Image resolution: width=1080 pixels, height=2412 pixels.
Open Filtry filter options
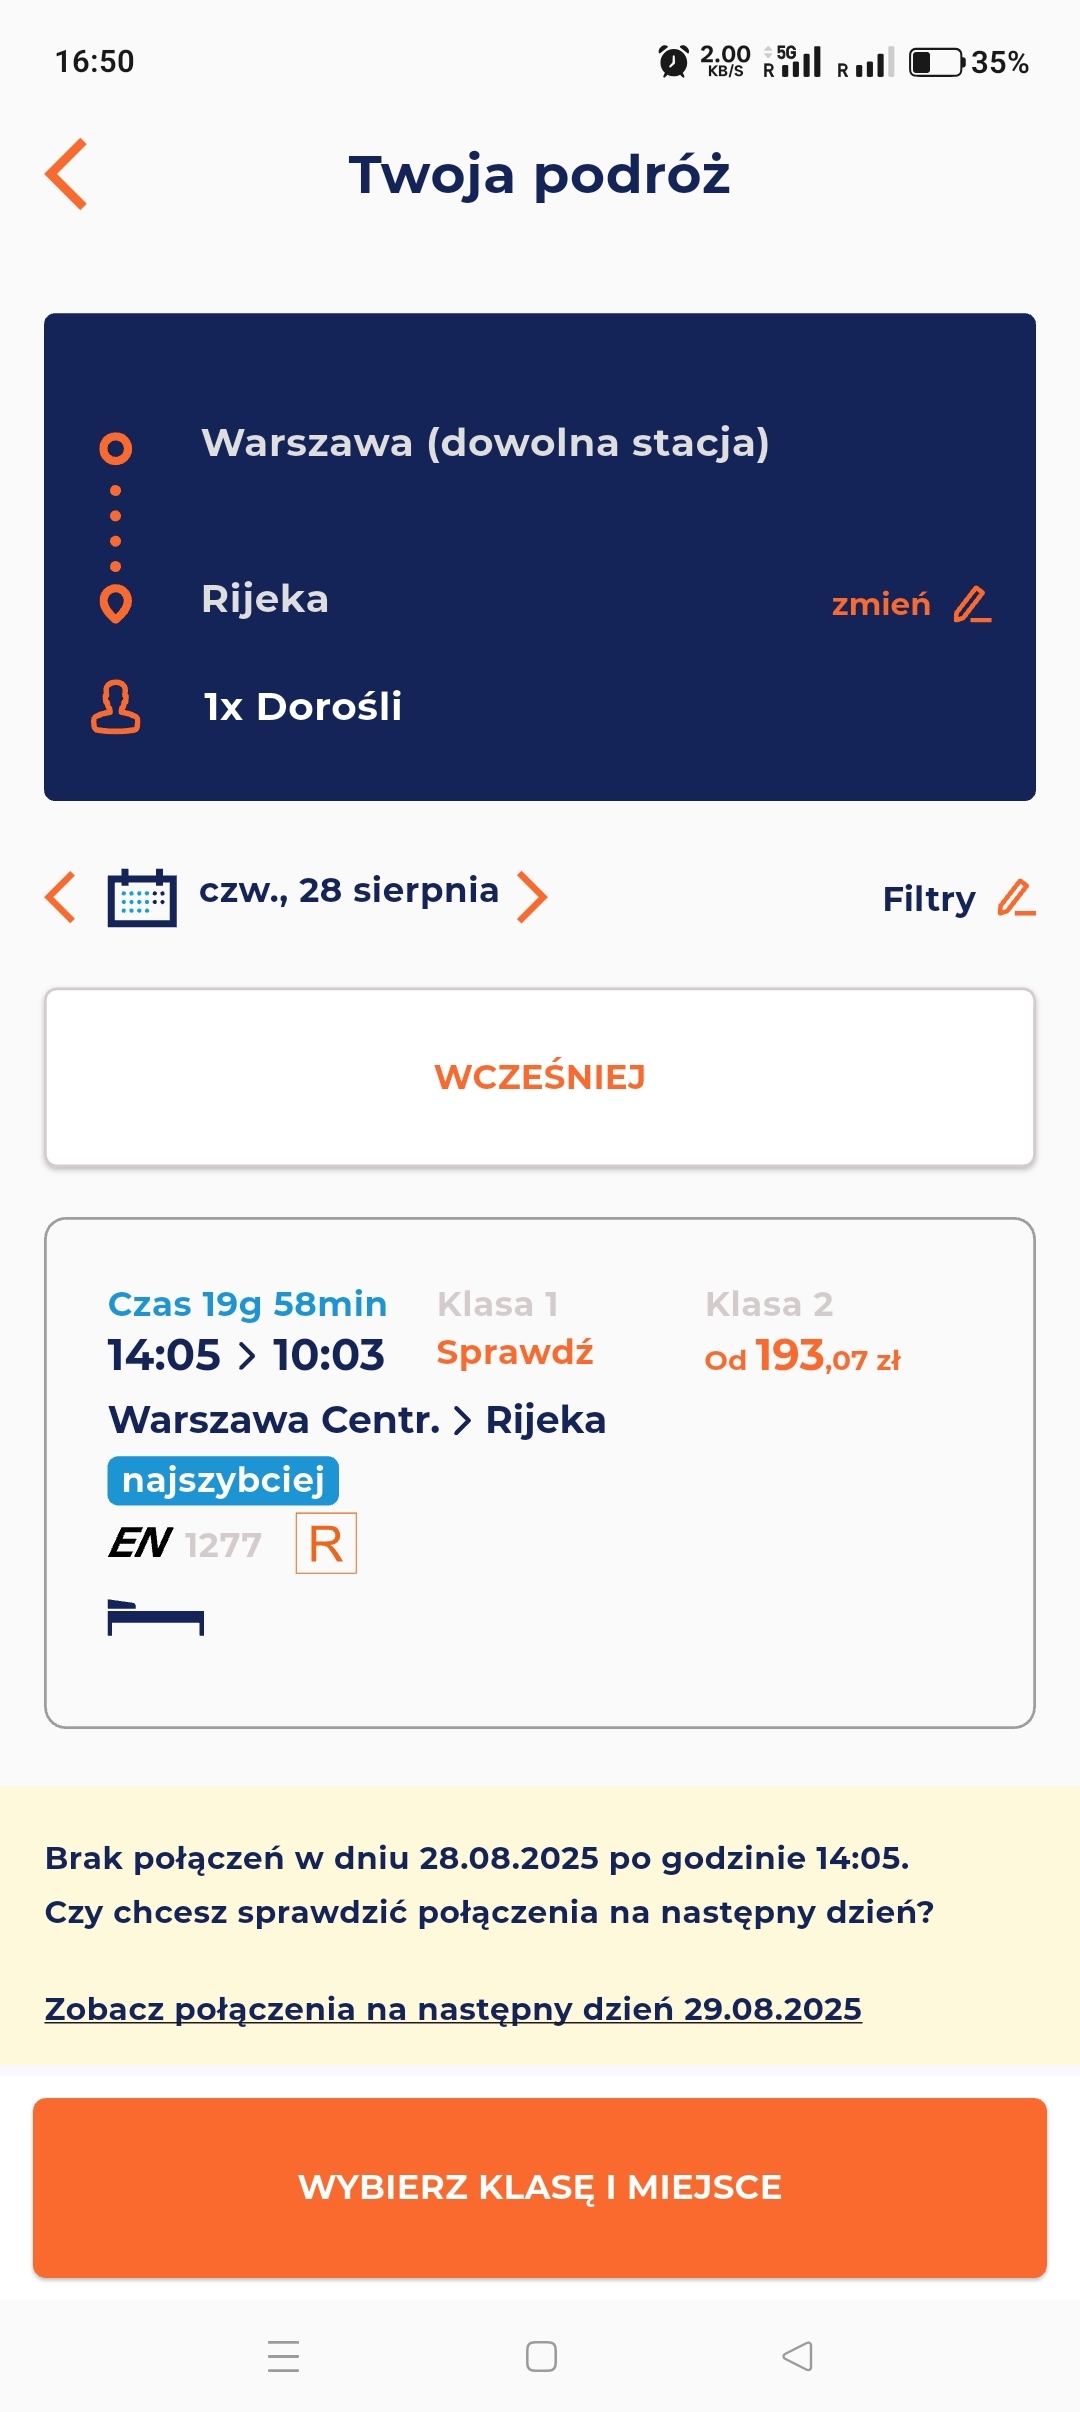[928, 899]
